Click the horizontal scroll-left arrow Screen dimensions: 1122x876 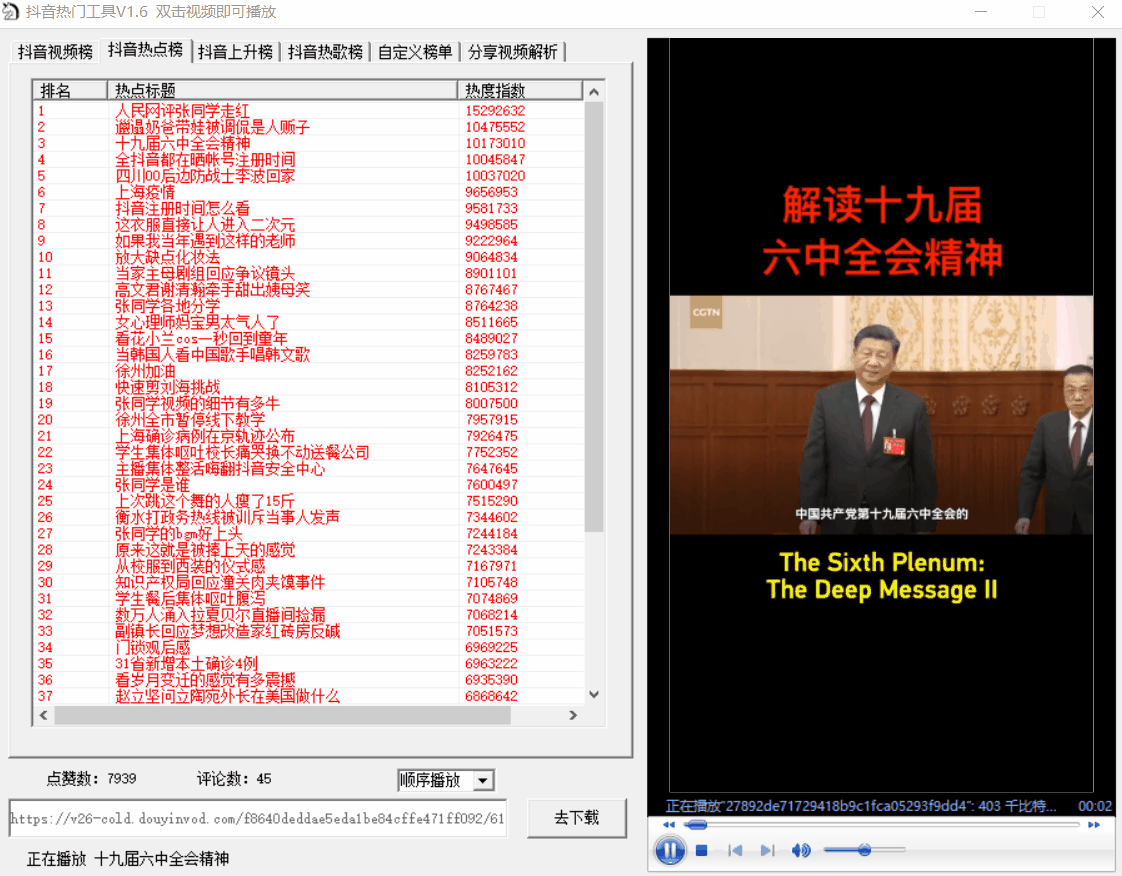[x=44, y=715]
